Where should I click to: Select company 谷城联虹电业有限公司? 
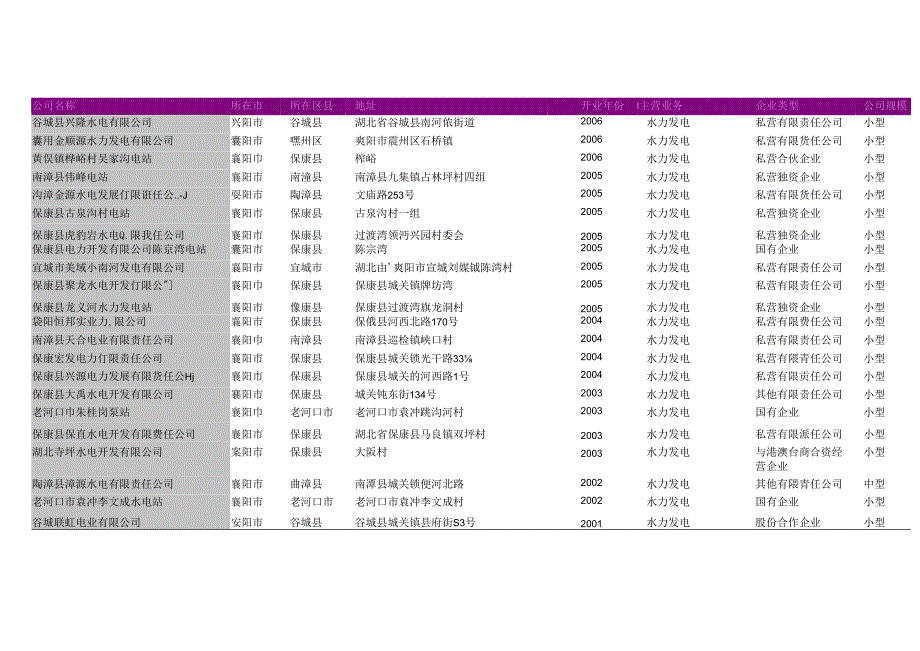point(86,522)
